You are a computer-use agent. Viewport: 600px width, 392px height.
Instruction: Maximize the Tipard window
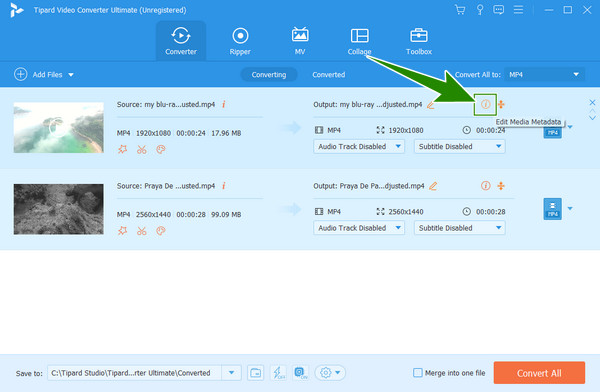point(568,10)
